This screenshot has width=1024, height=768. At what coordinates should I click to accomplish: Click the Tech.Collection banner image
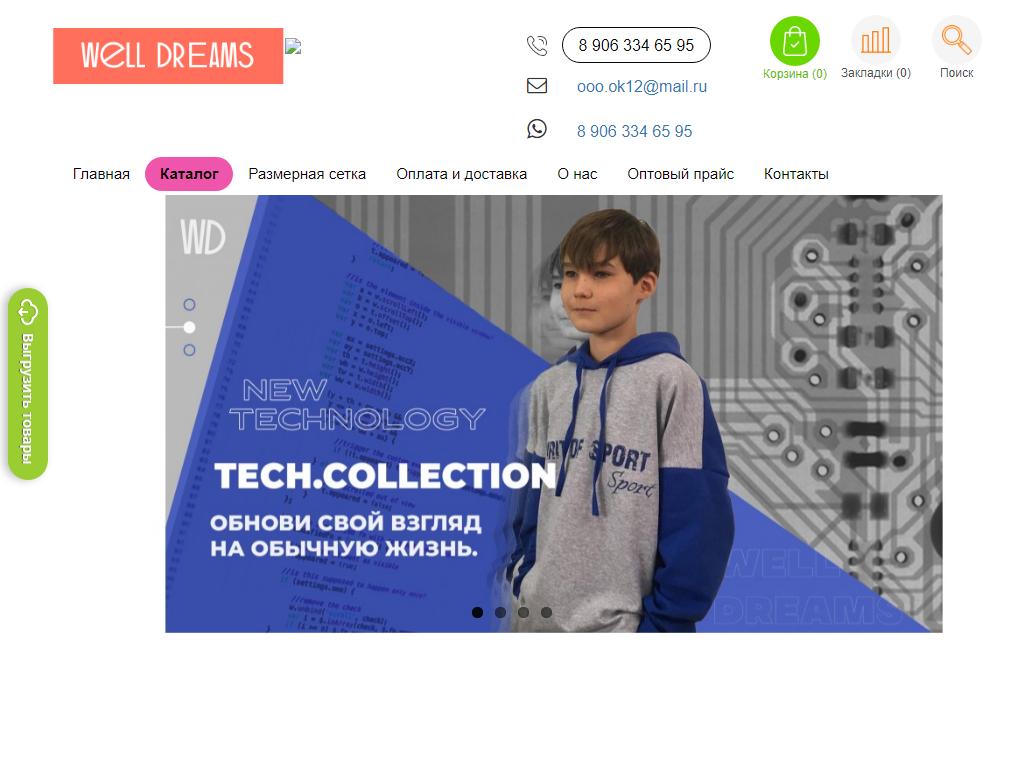[554, 413]
